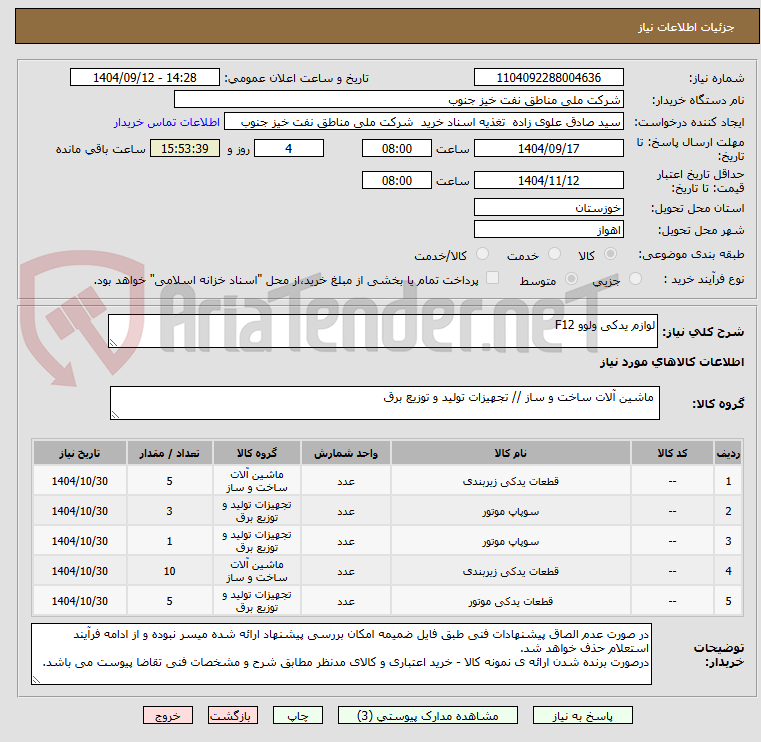Click the resize handle of description box
The width and height of the screenshot is (761, 742).
(x=114, y=343)
